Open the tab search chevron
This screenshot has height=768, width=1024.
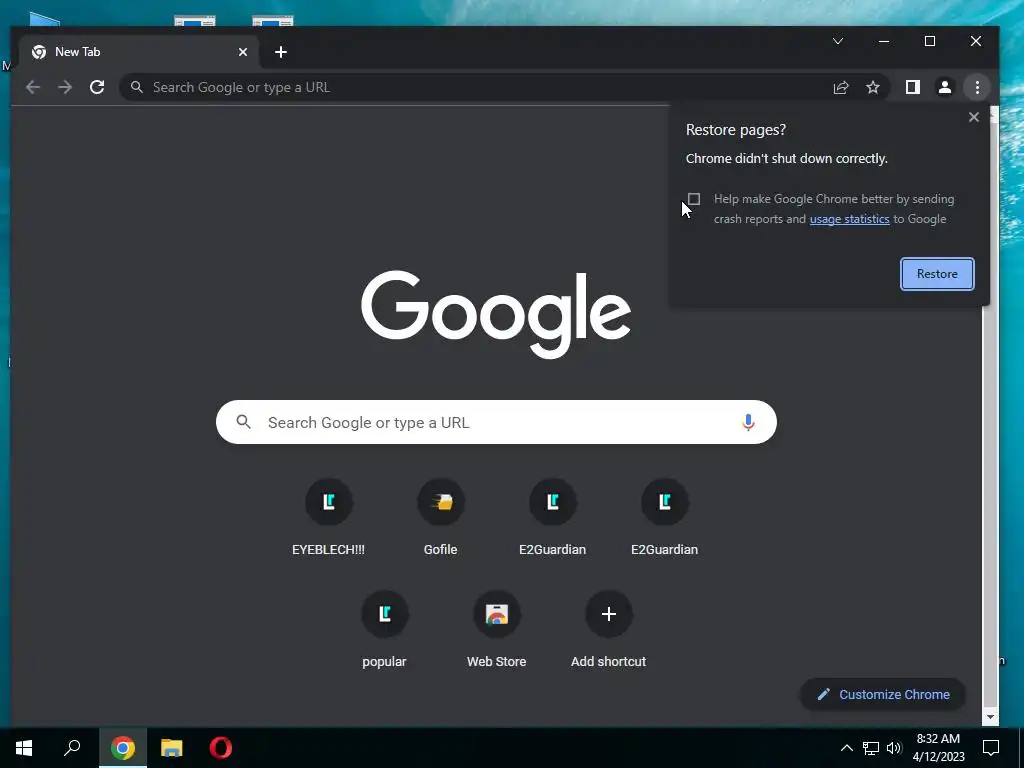838,41
